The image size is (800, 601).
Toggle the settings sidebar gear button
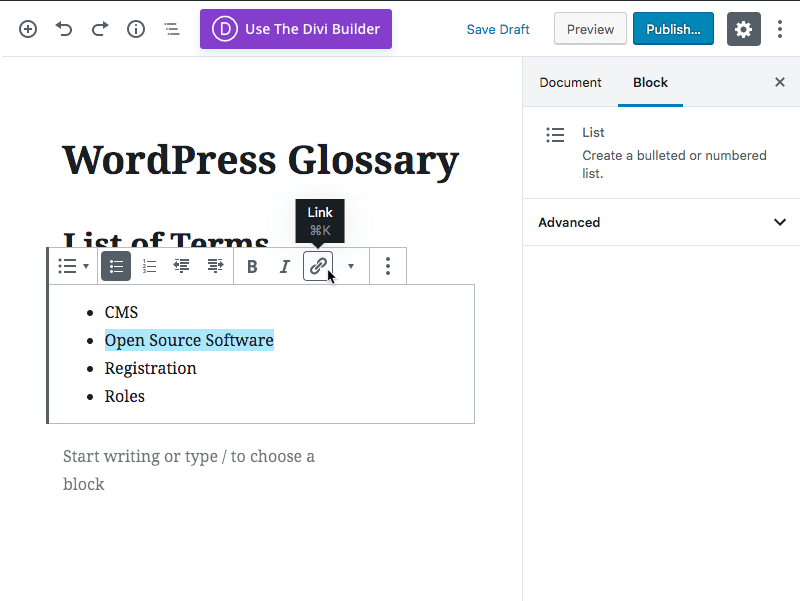tap(743, 29)
